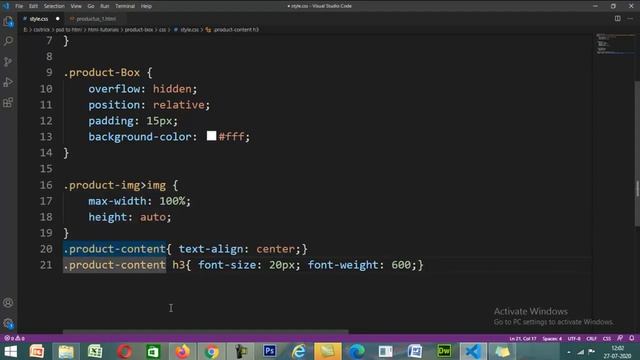Click the #fff color swatch on line 13
The height and width of the screenshot is (360, 640).
[211, 136]
